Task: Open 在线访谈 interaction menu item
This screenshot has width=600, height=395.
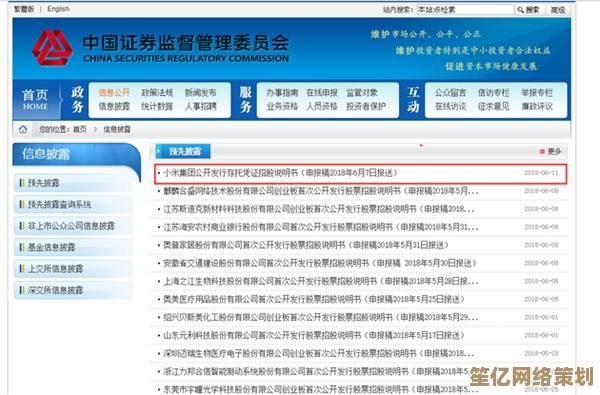Action: (x=450, y=106)
